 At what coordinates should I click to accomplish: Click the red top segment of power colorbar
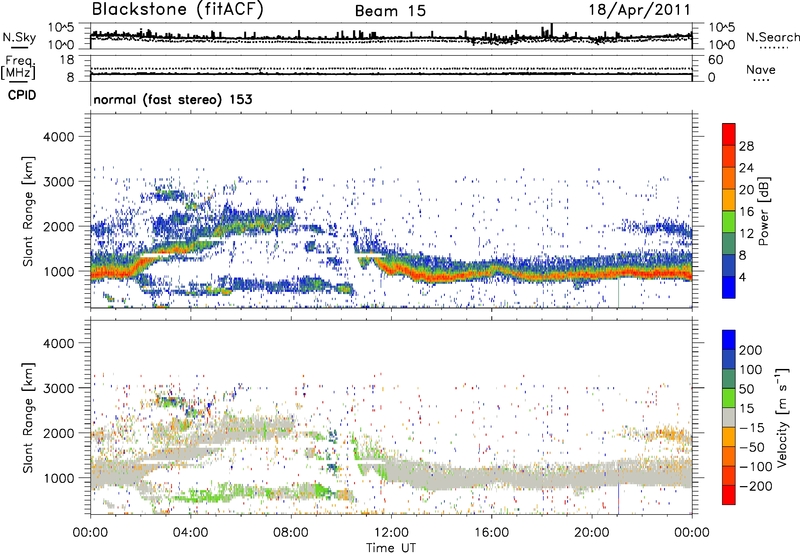coord(729,134)
